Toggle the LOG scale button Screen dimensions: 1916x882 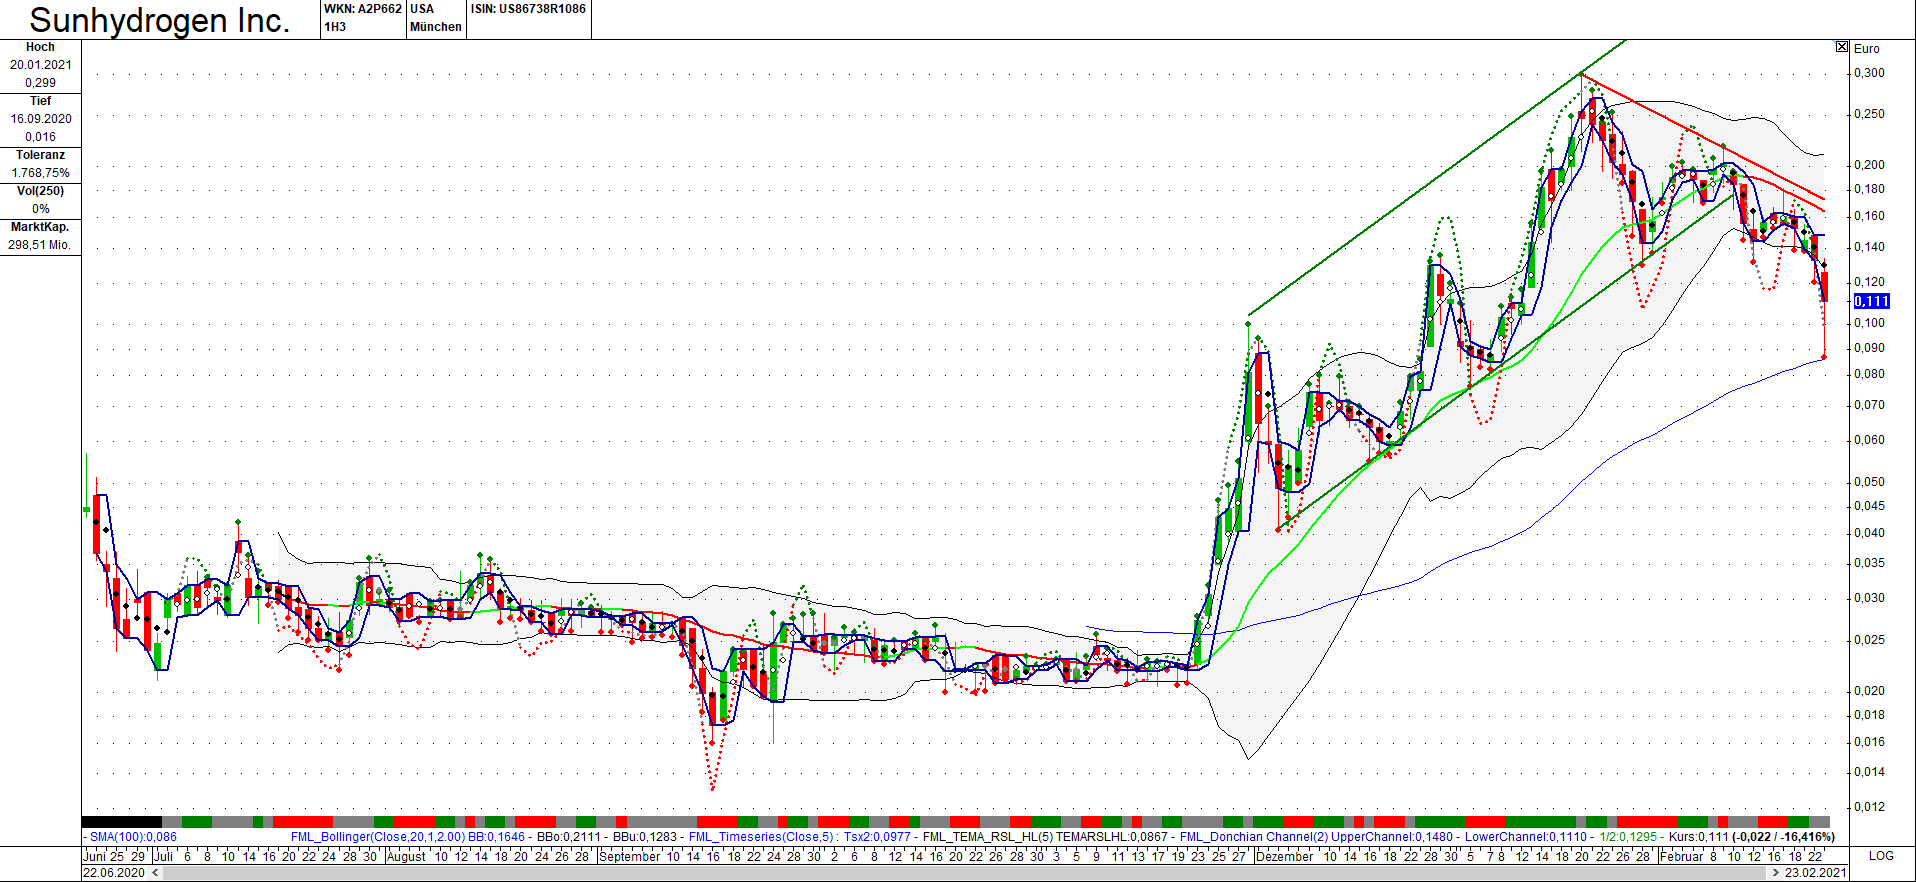pyautogui.click(x=1881, y=856)
